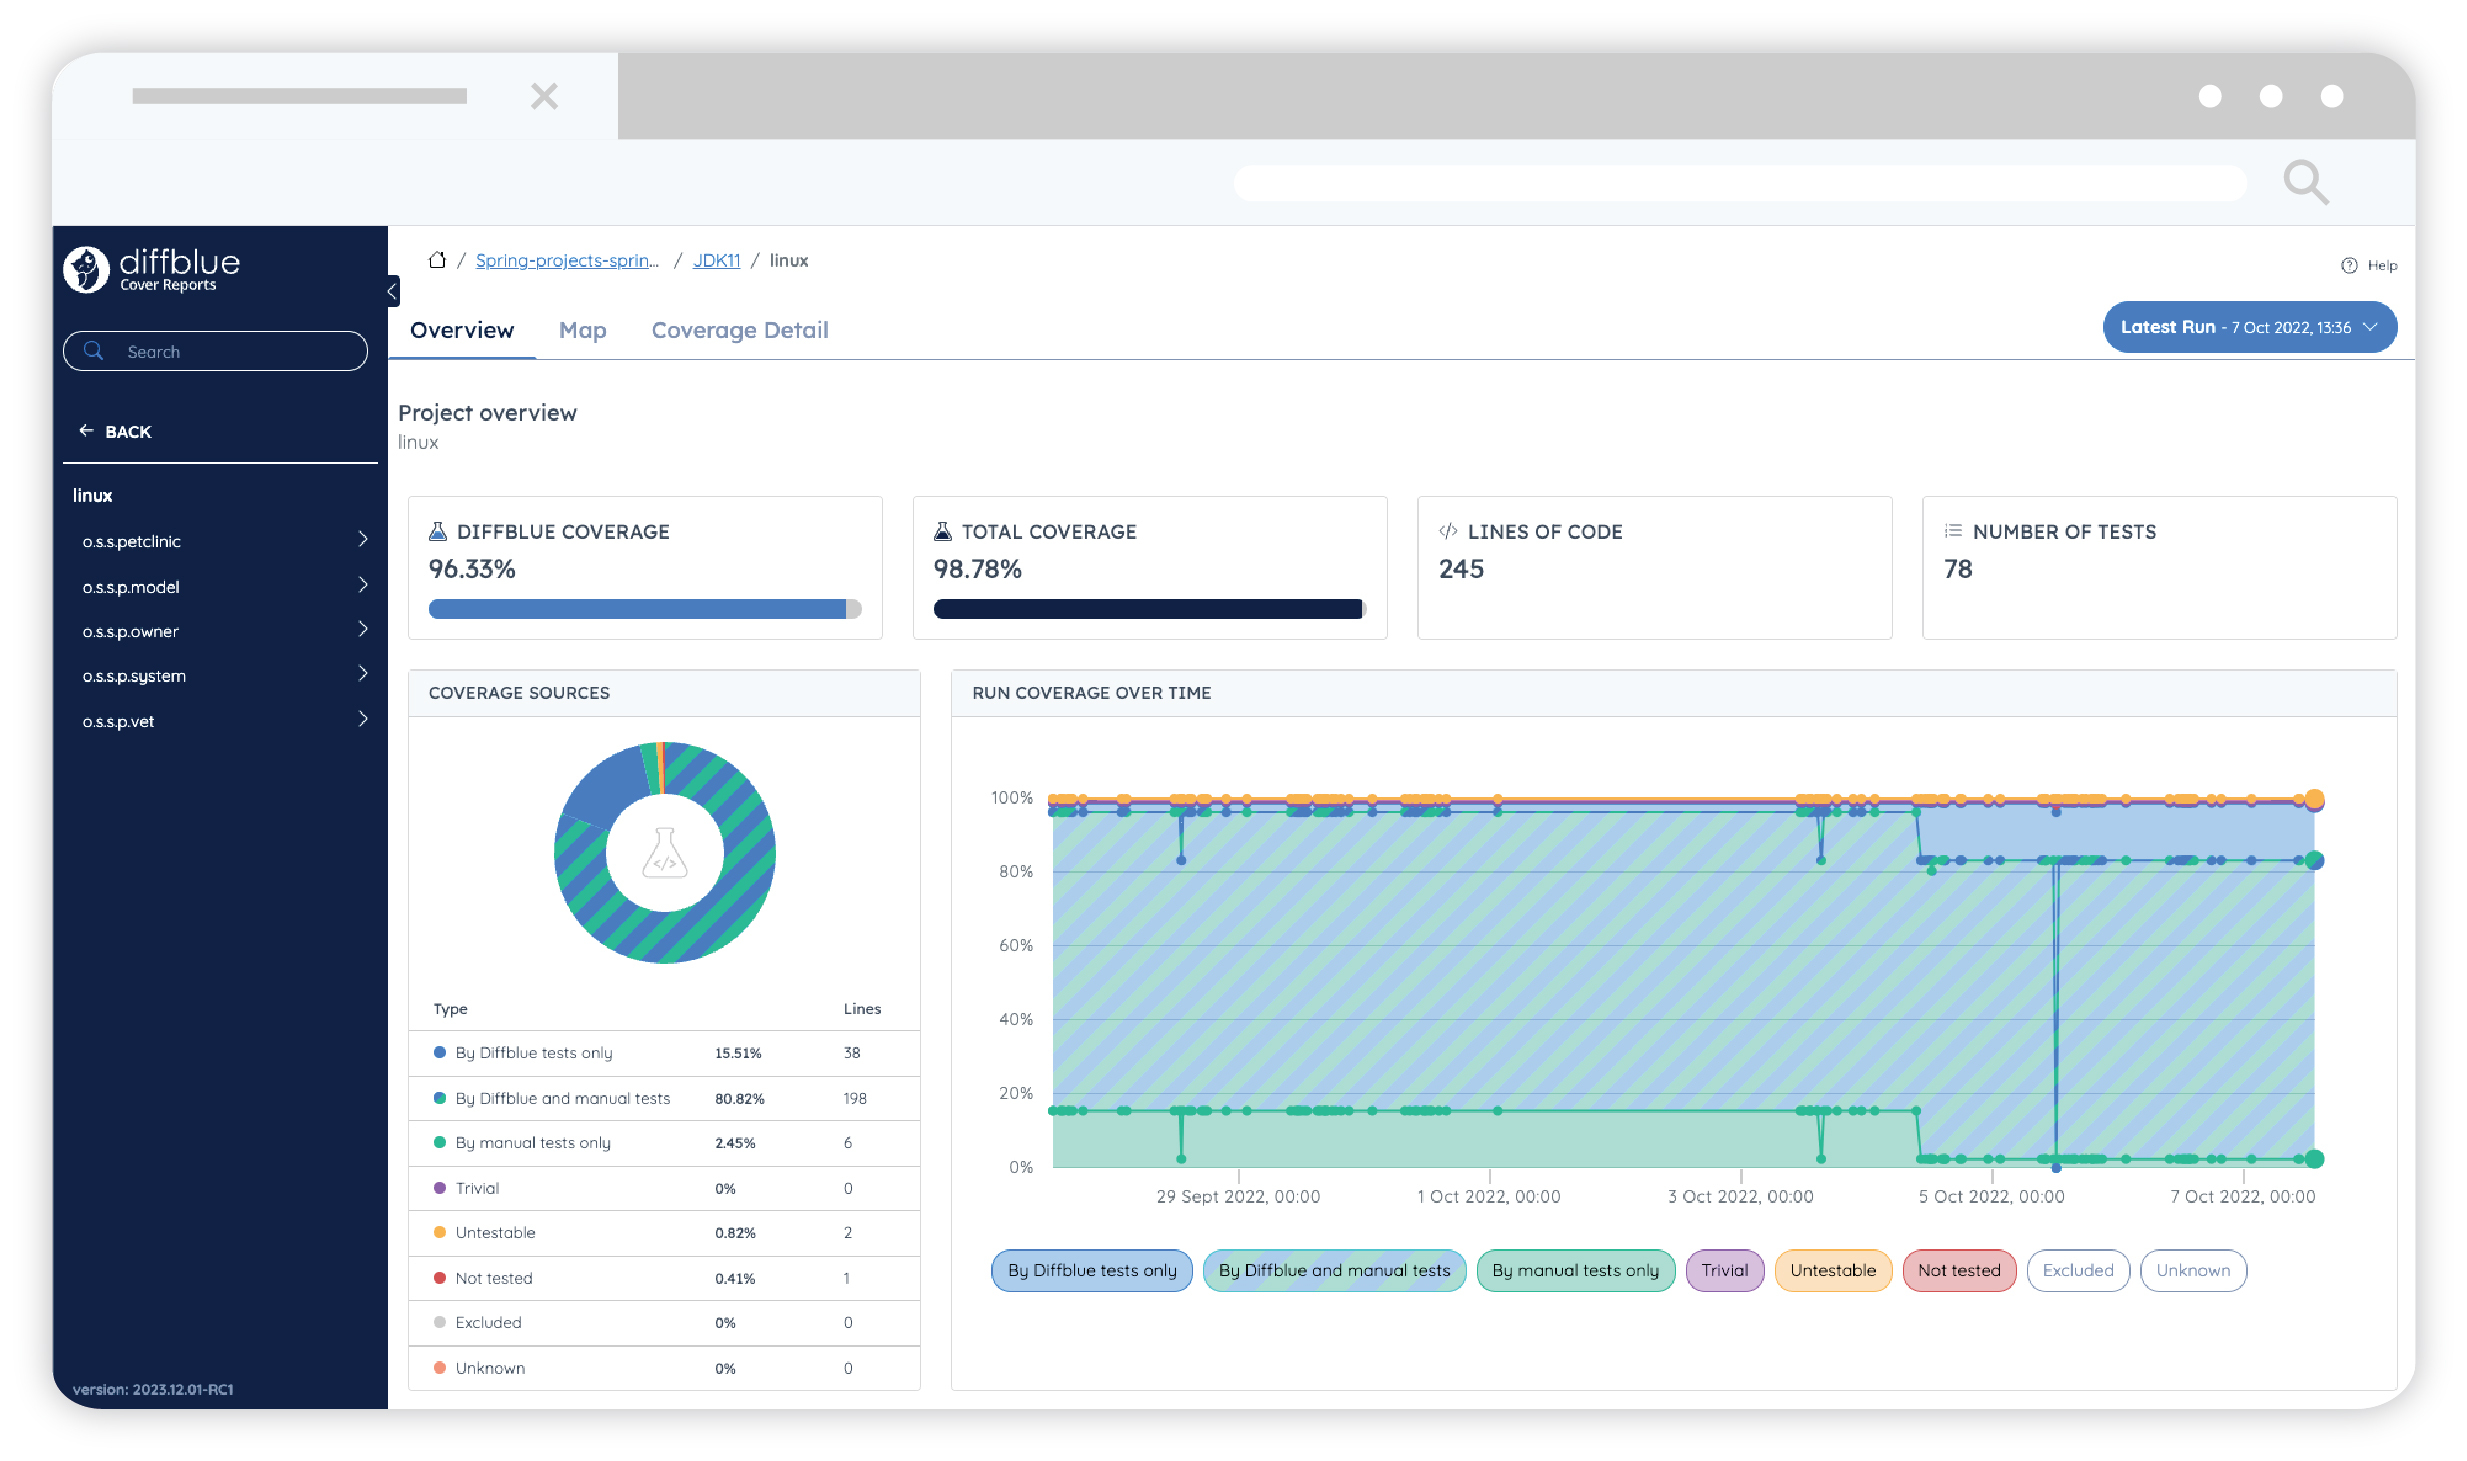Screen dimensions: 2467x1461
Task: Click the Diffblue Cover Reports logo
Action: click(152, 270)
